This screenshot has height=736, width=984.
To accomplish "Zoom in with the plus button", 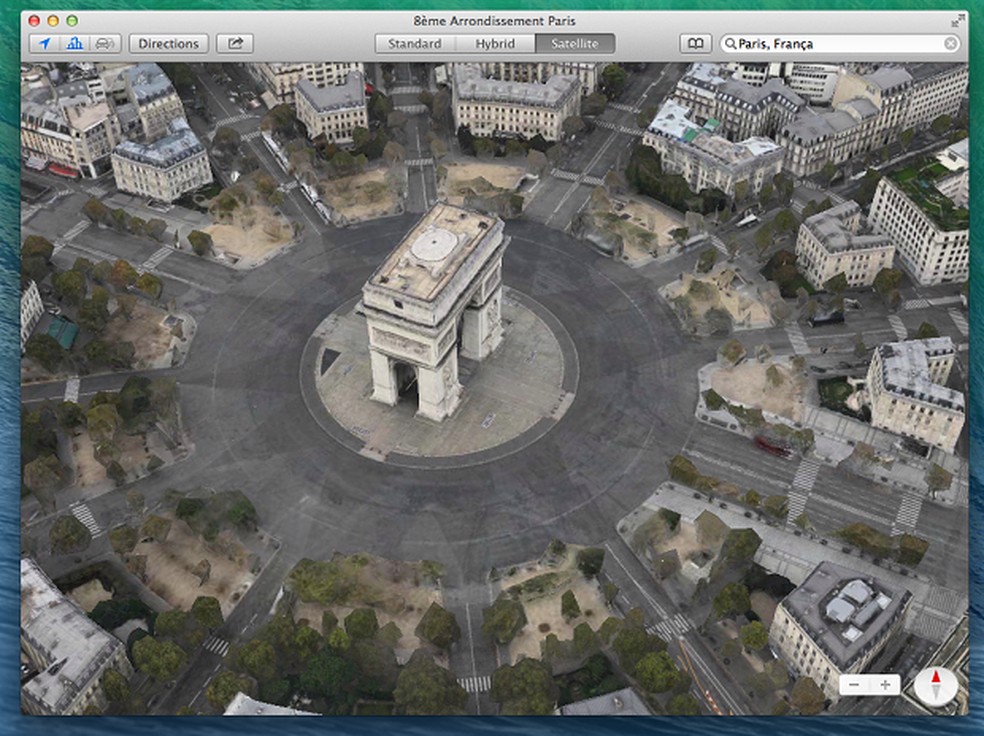I will [887, 686].
